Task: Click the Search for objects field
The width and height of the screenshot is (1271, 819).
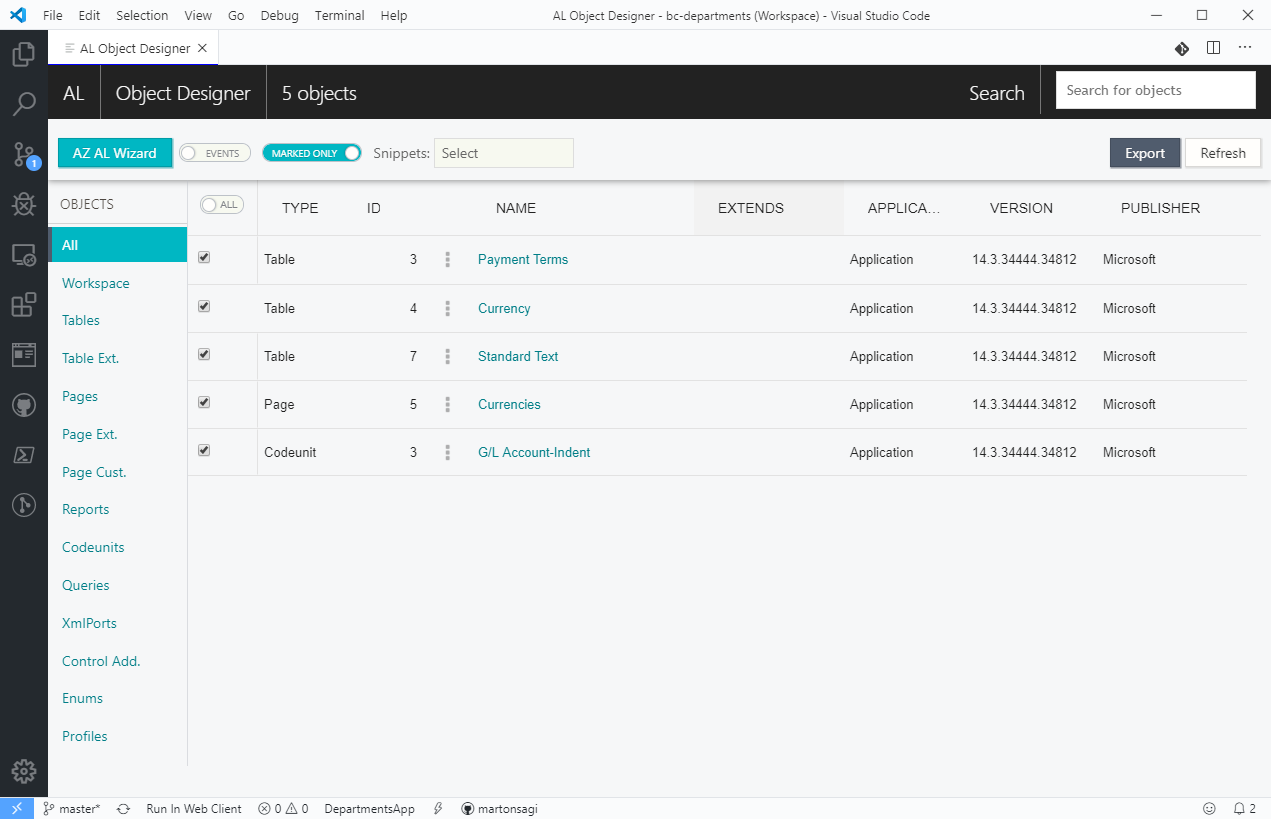Action: (x=1156, y=90)
